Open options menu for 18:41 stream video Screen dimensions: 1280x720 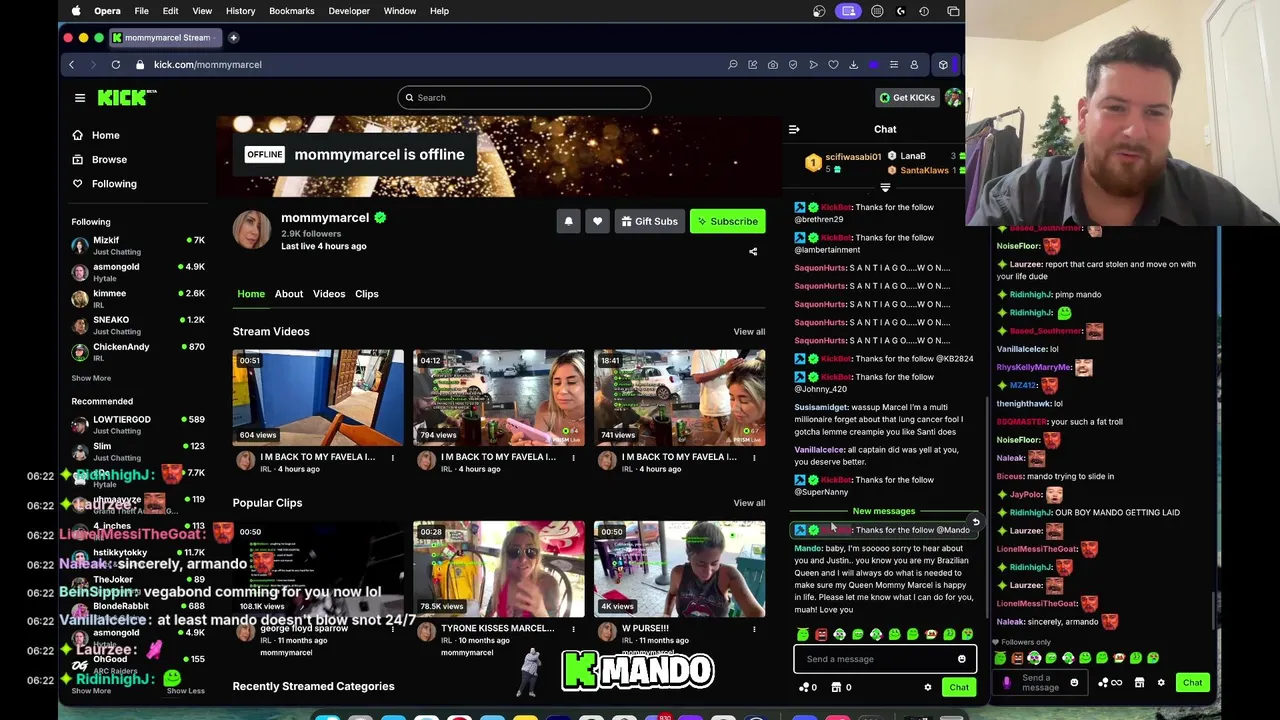(x=754, y=458)
